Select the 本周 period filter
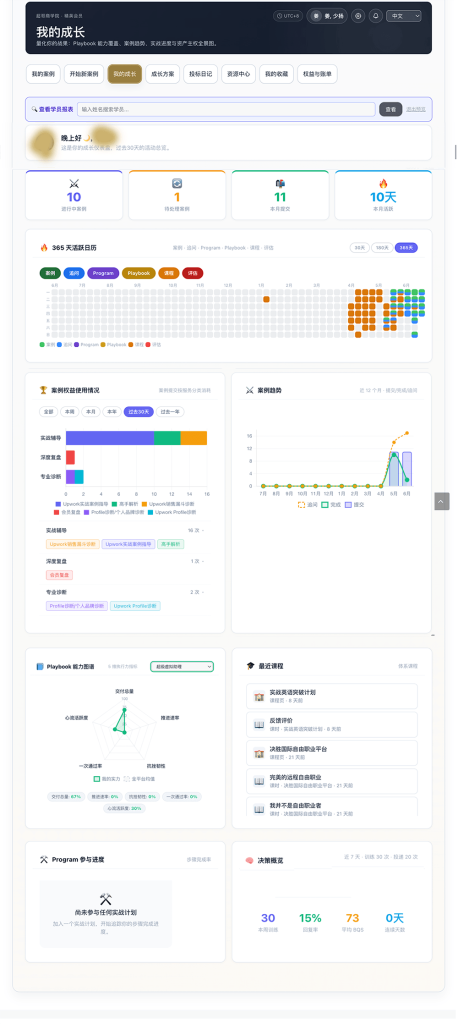 [x=69, y=411]
